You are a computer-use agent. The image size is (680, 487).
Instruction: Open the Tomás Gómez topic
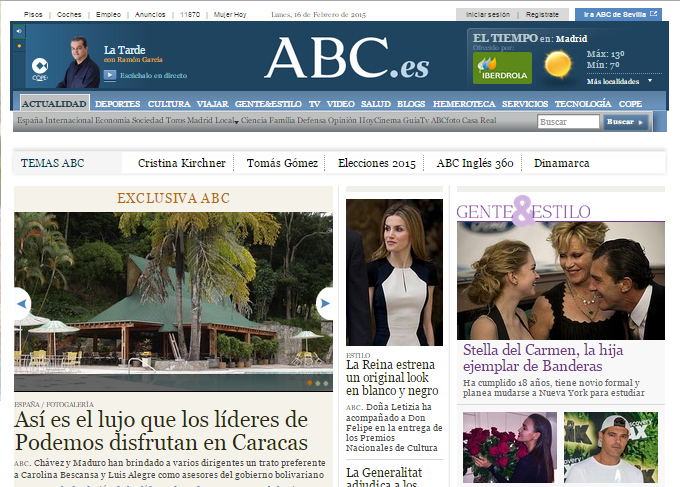tap(282, 163)
